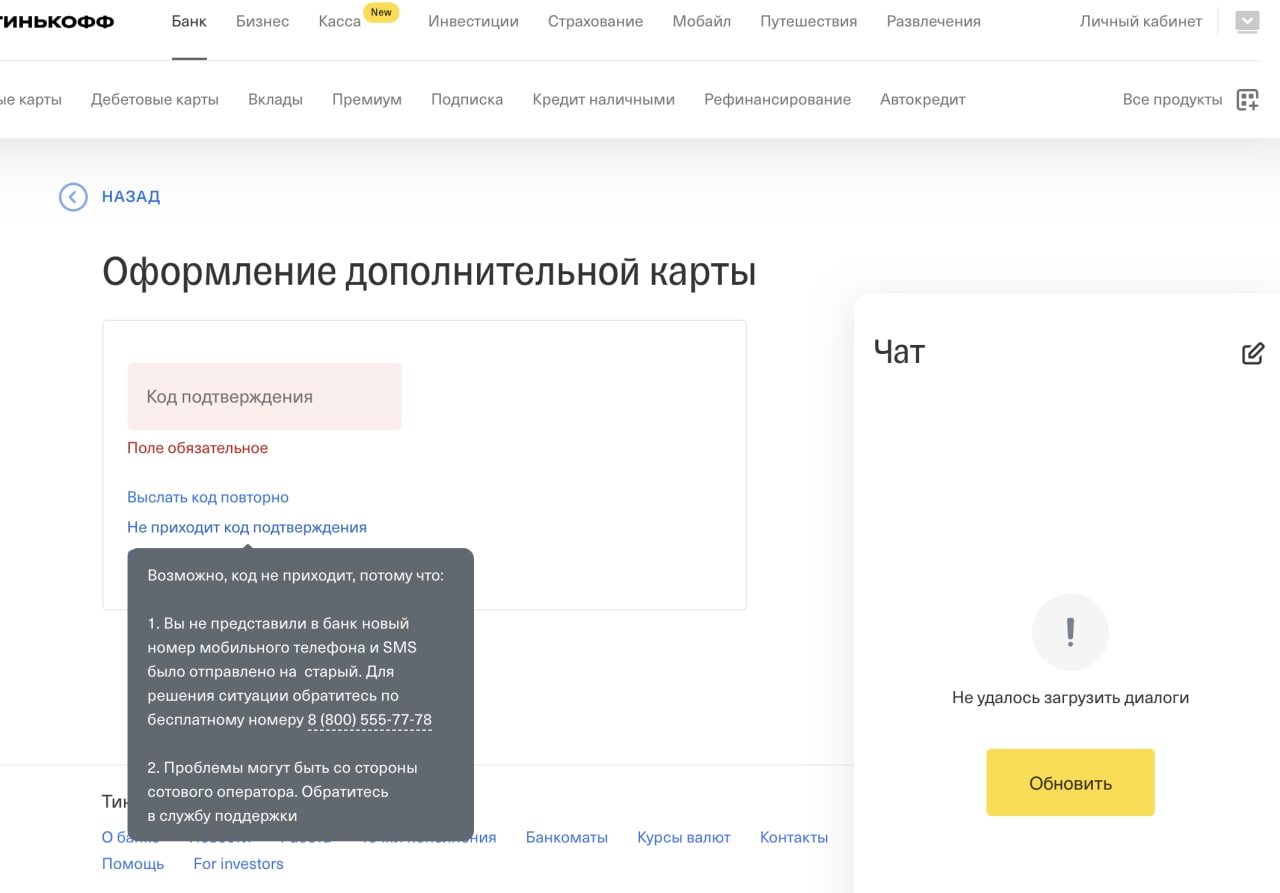Switch to the Бизнес section tab
The image size is (1280, 893).
pyautogui.click(x=263, y=21)
